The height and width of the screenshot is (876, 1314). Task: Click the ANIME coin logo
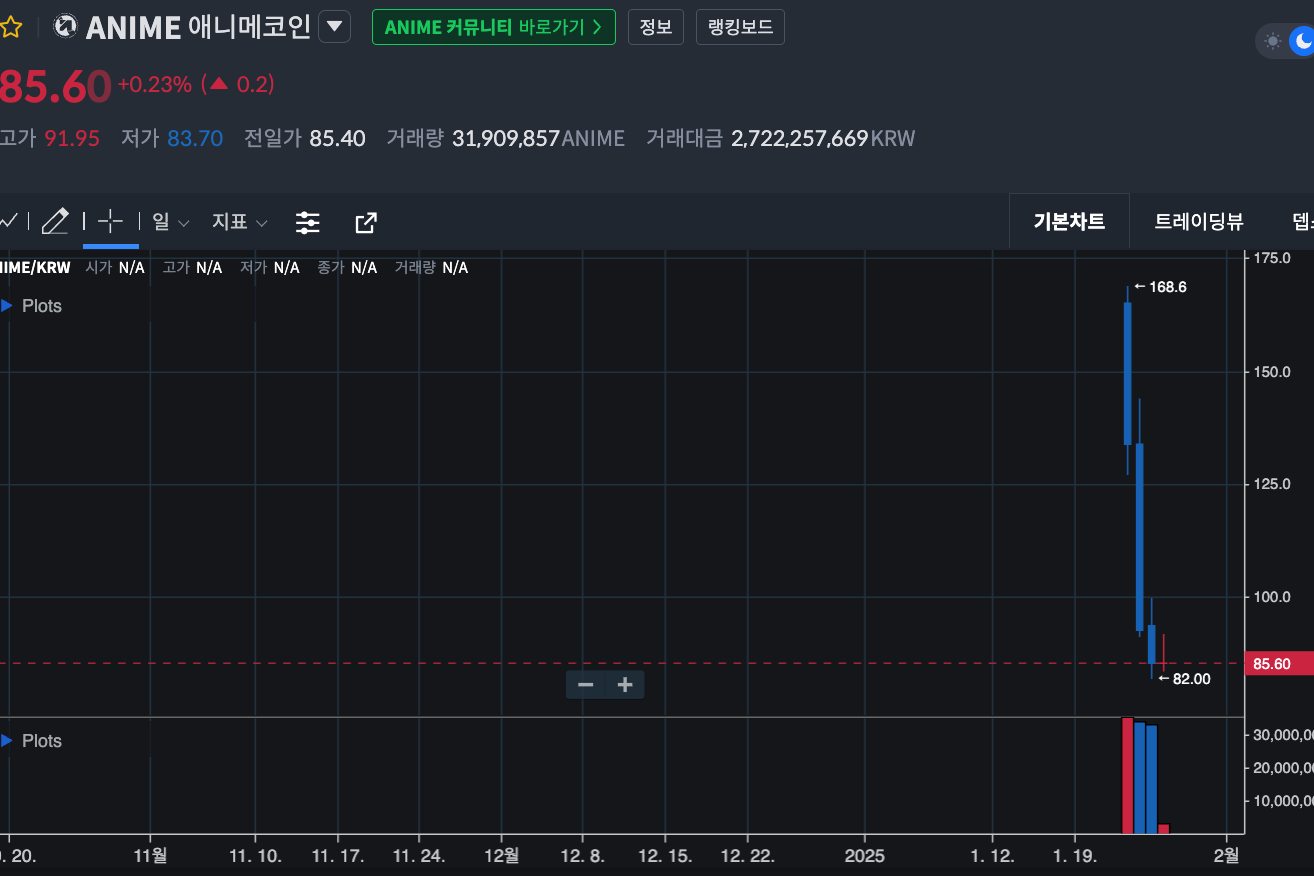click(64, 27)
